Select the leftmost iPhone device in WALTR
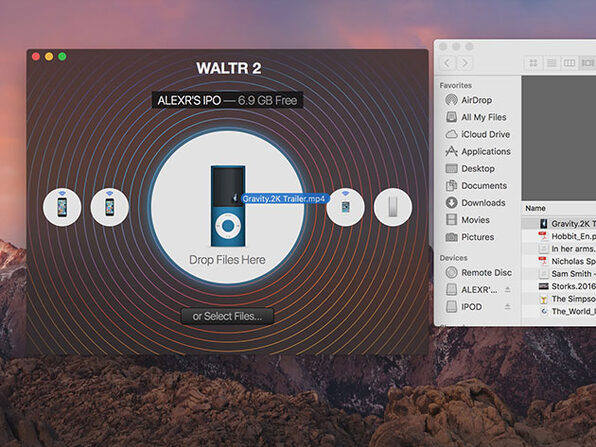The height and width of the screenshot is (447, 596). point(62,207)
